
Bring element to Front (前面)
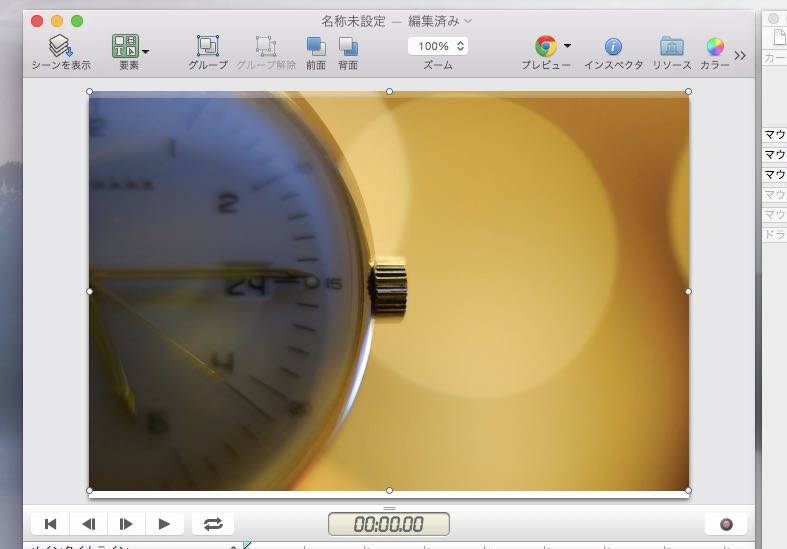[316, 46]
